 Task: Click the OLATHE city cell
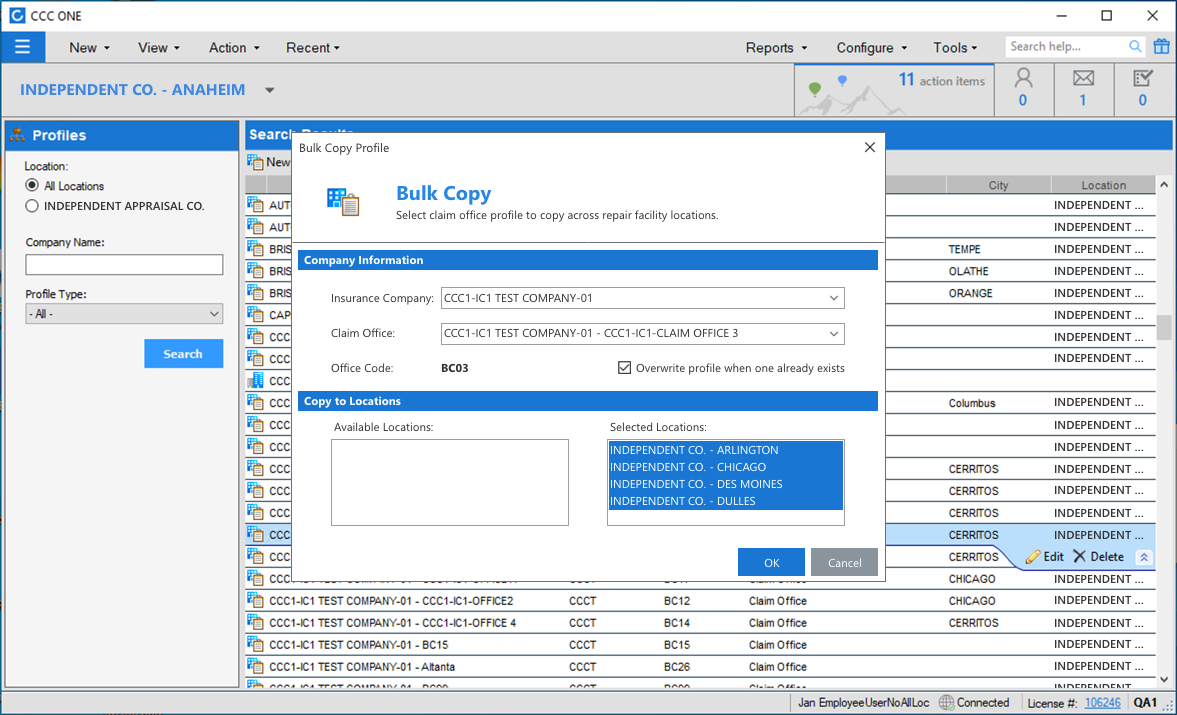(968, 271)
